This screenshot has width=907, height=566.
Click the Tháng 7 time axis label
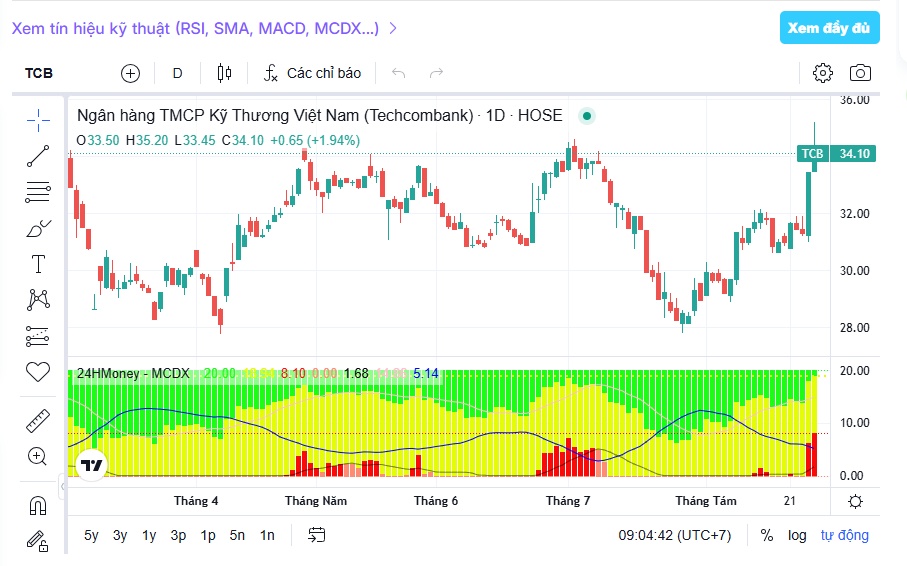click(x=567, y=501)
